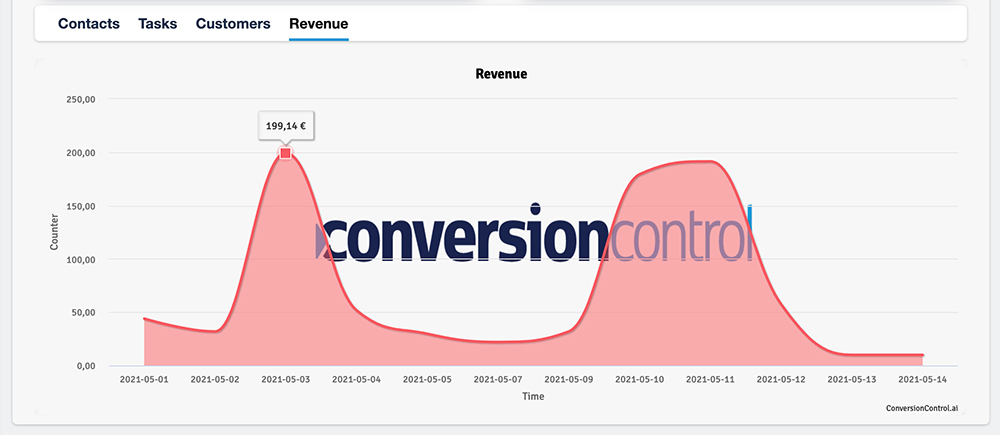1000x435 pixels.
Task: Select the 2021-05-03 date on the axis
Action: (x=286, y=380)
